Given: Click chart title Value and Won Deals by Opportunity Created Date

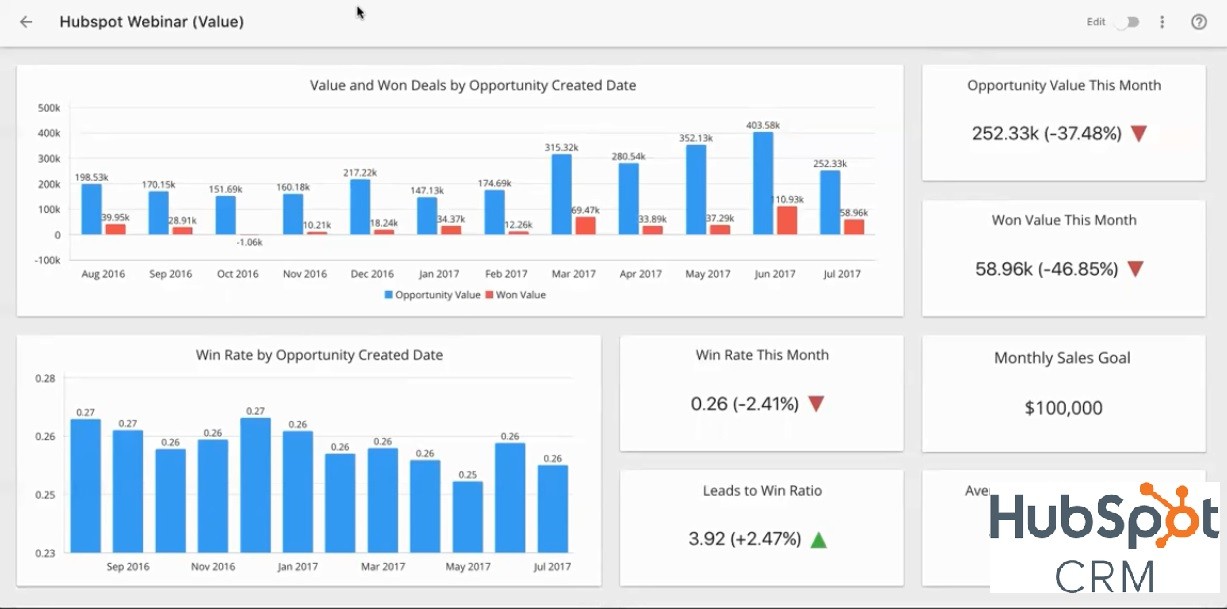Looking at the screenshot, I should pyautogui.click(x=473, y=86).
